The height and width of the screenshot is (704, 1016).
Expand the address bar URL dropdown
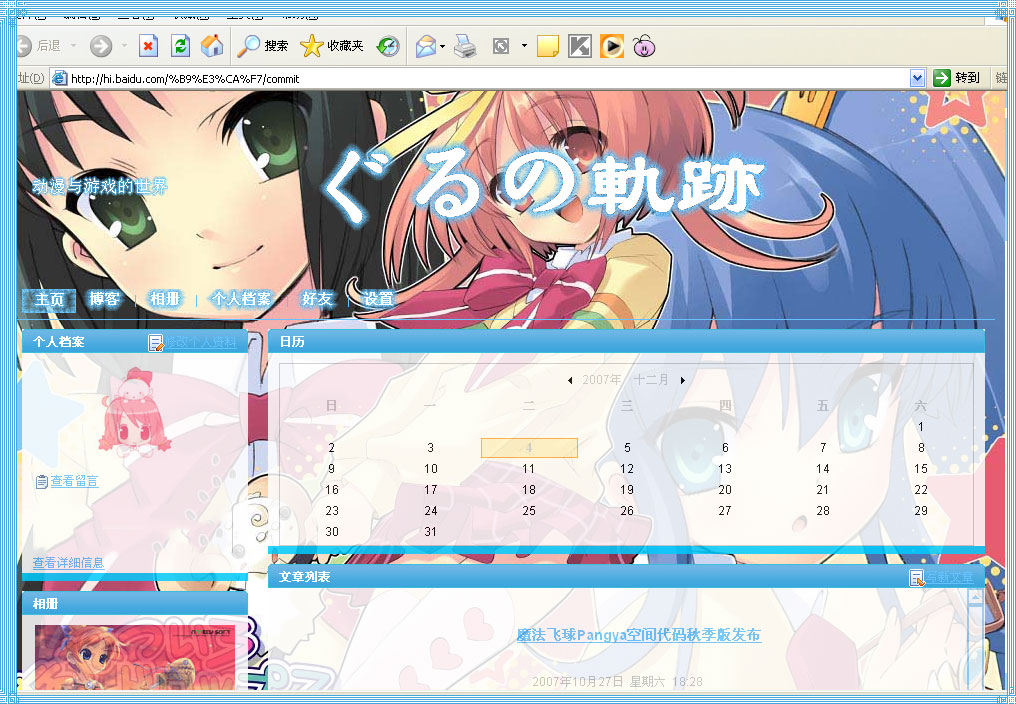[918, 78]
